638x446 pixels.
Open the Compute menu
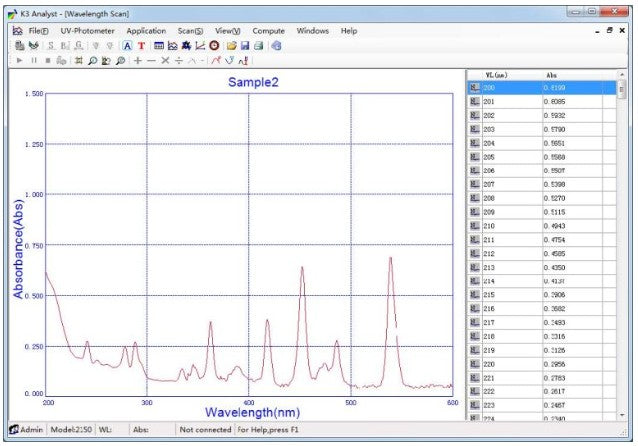269,31
